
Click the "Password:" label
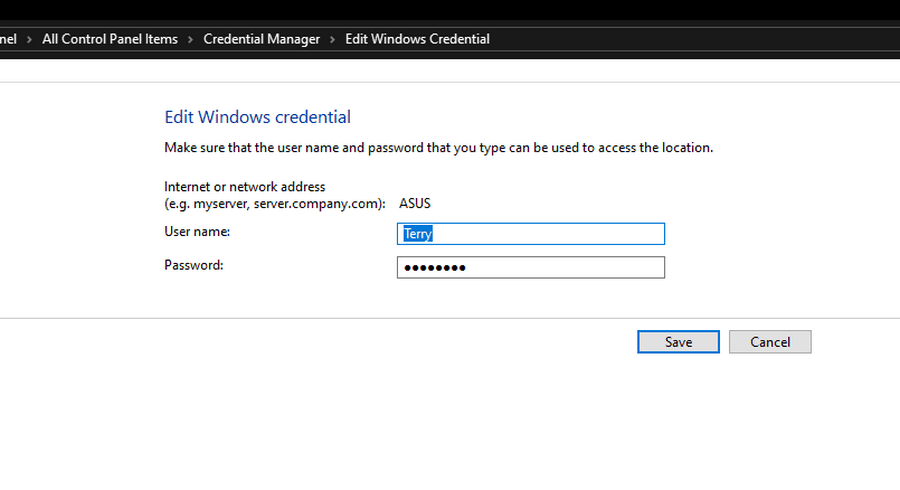tap(194, 265)
